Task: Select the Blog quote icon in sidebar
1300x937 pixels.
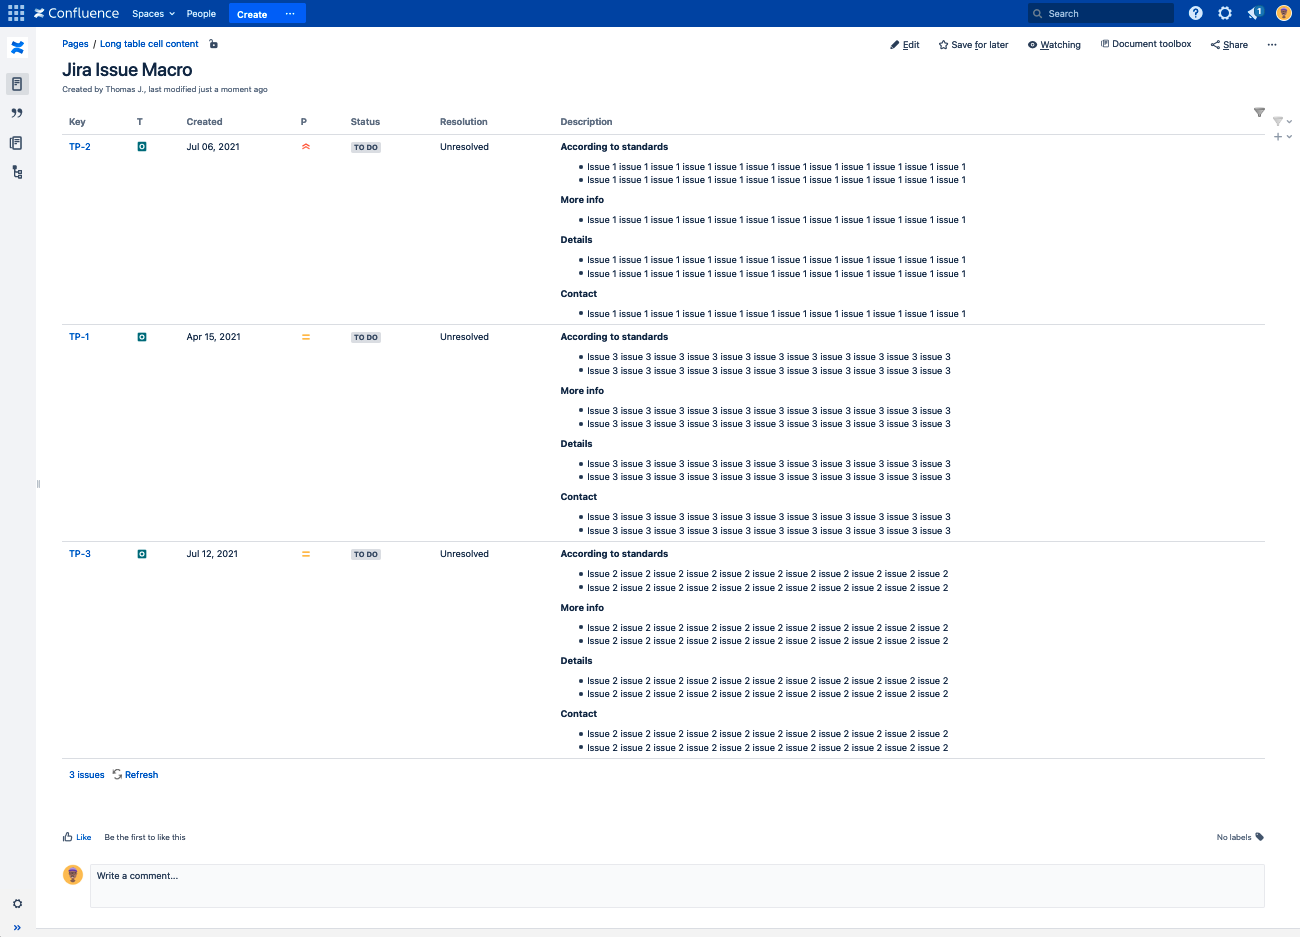Action: pyautogui.click(x=16, y=112)
